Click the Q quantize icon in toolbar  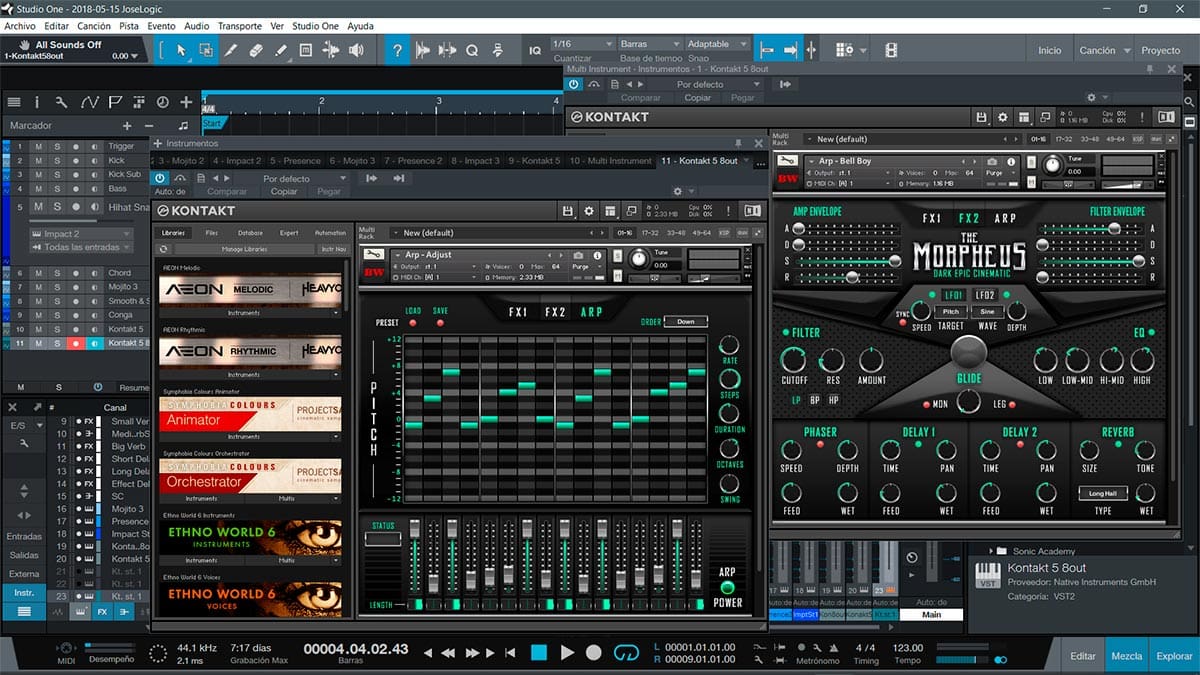[x=471, y=49]
